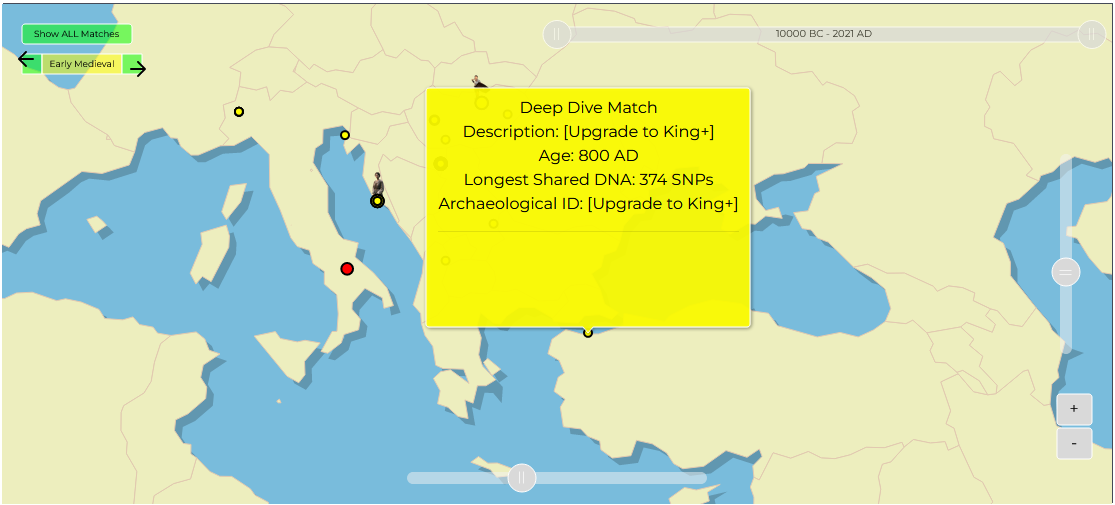Image resolution: width=1115 pixels, height=505 pixels.
Task: Select the yellow marker in northwest Italy
Action: click(239, 112)
